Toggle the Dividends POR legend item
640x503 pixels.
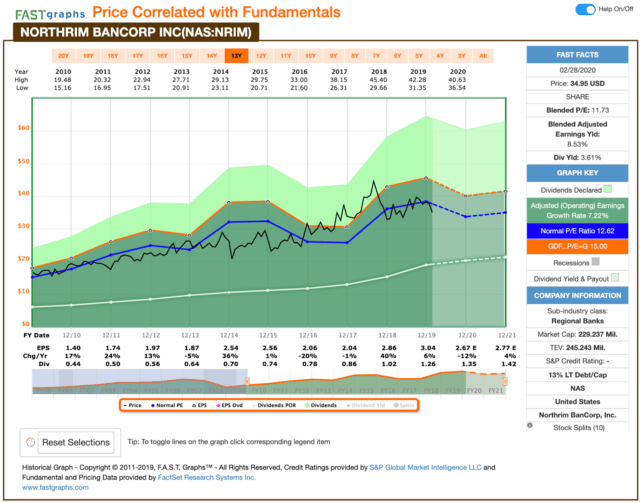click(274, 405)
